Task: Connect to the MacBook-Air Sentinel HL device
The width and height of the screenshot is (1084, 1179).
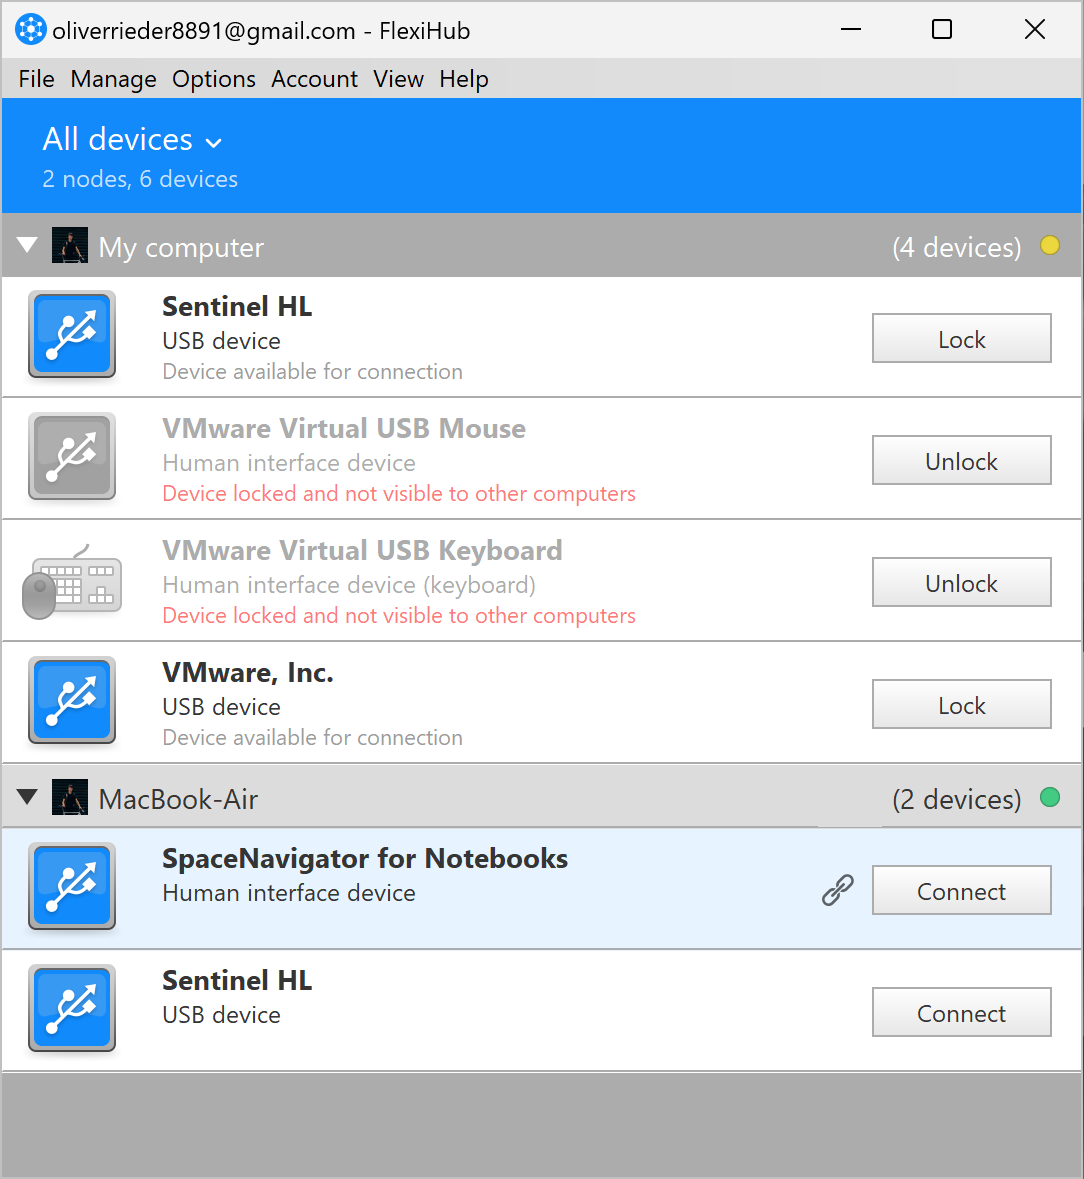Action: click(x=961, y=1012)
